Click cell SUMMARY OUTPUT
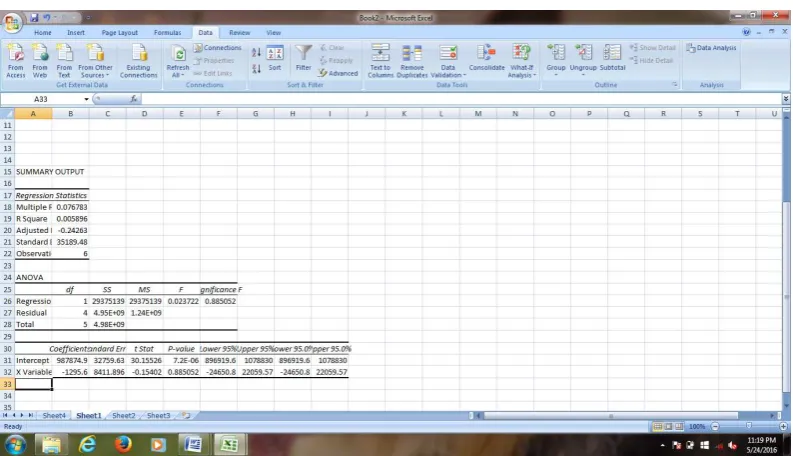Image resolution: width=793 pixels, height=456 pixels. pos(50,172)
